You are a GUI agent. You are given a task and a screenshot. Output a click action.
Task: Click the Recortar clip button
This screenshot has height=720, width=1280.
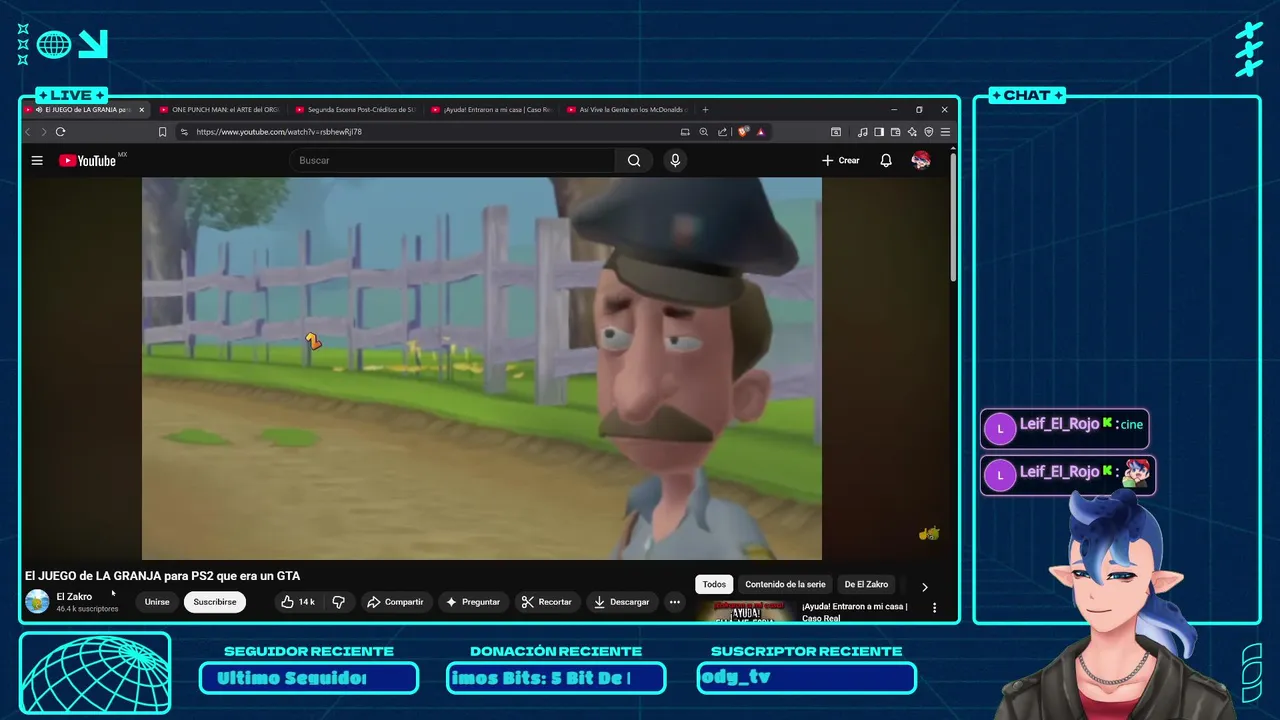pyautogui.click(x=547, y=602)
